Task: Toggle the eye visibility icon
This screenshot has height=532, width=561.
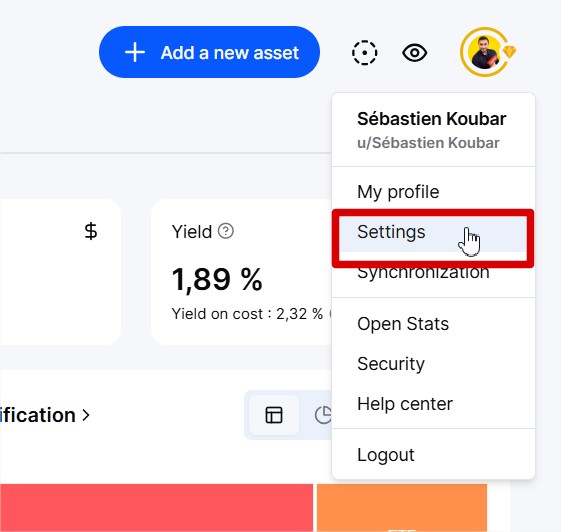Action: (414, 53)
